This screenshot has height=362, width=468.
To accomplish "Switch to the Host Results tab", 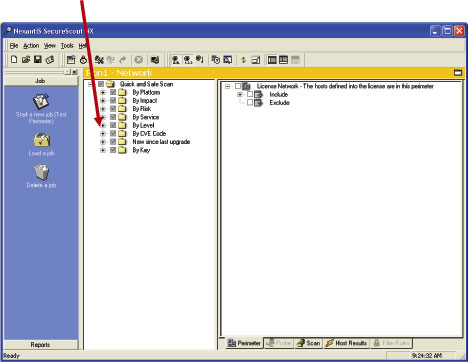I will point(347,343).
